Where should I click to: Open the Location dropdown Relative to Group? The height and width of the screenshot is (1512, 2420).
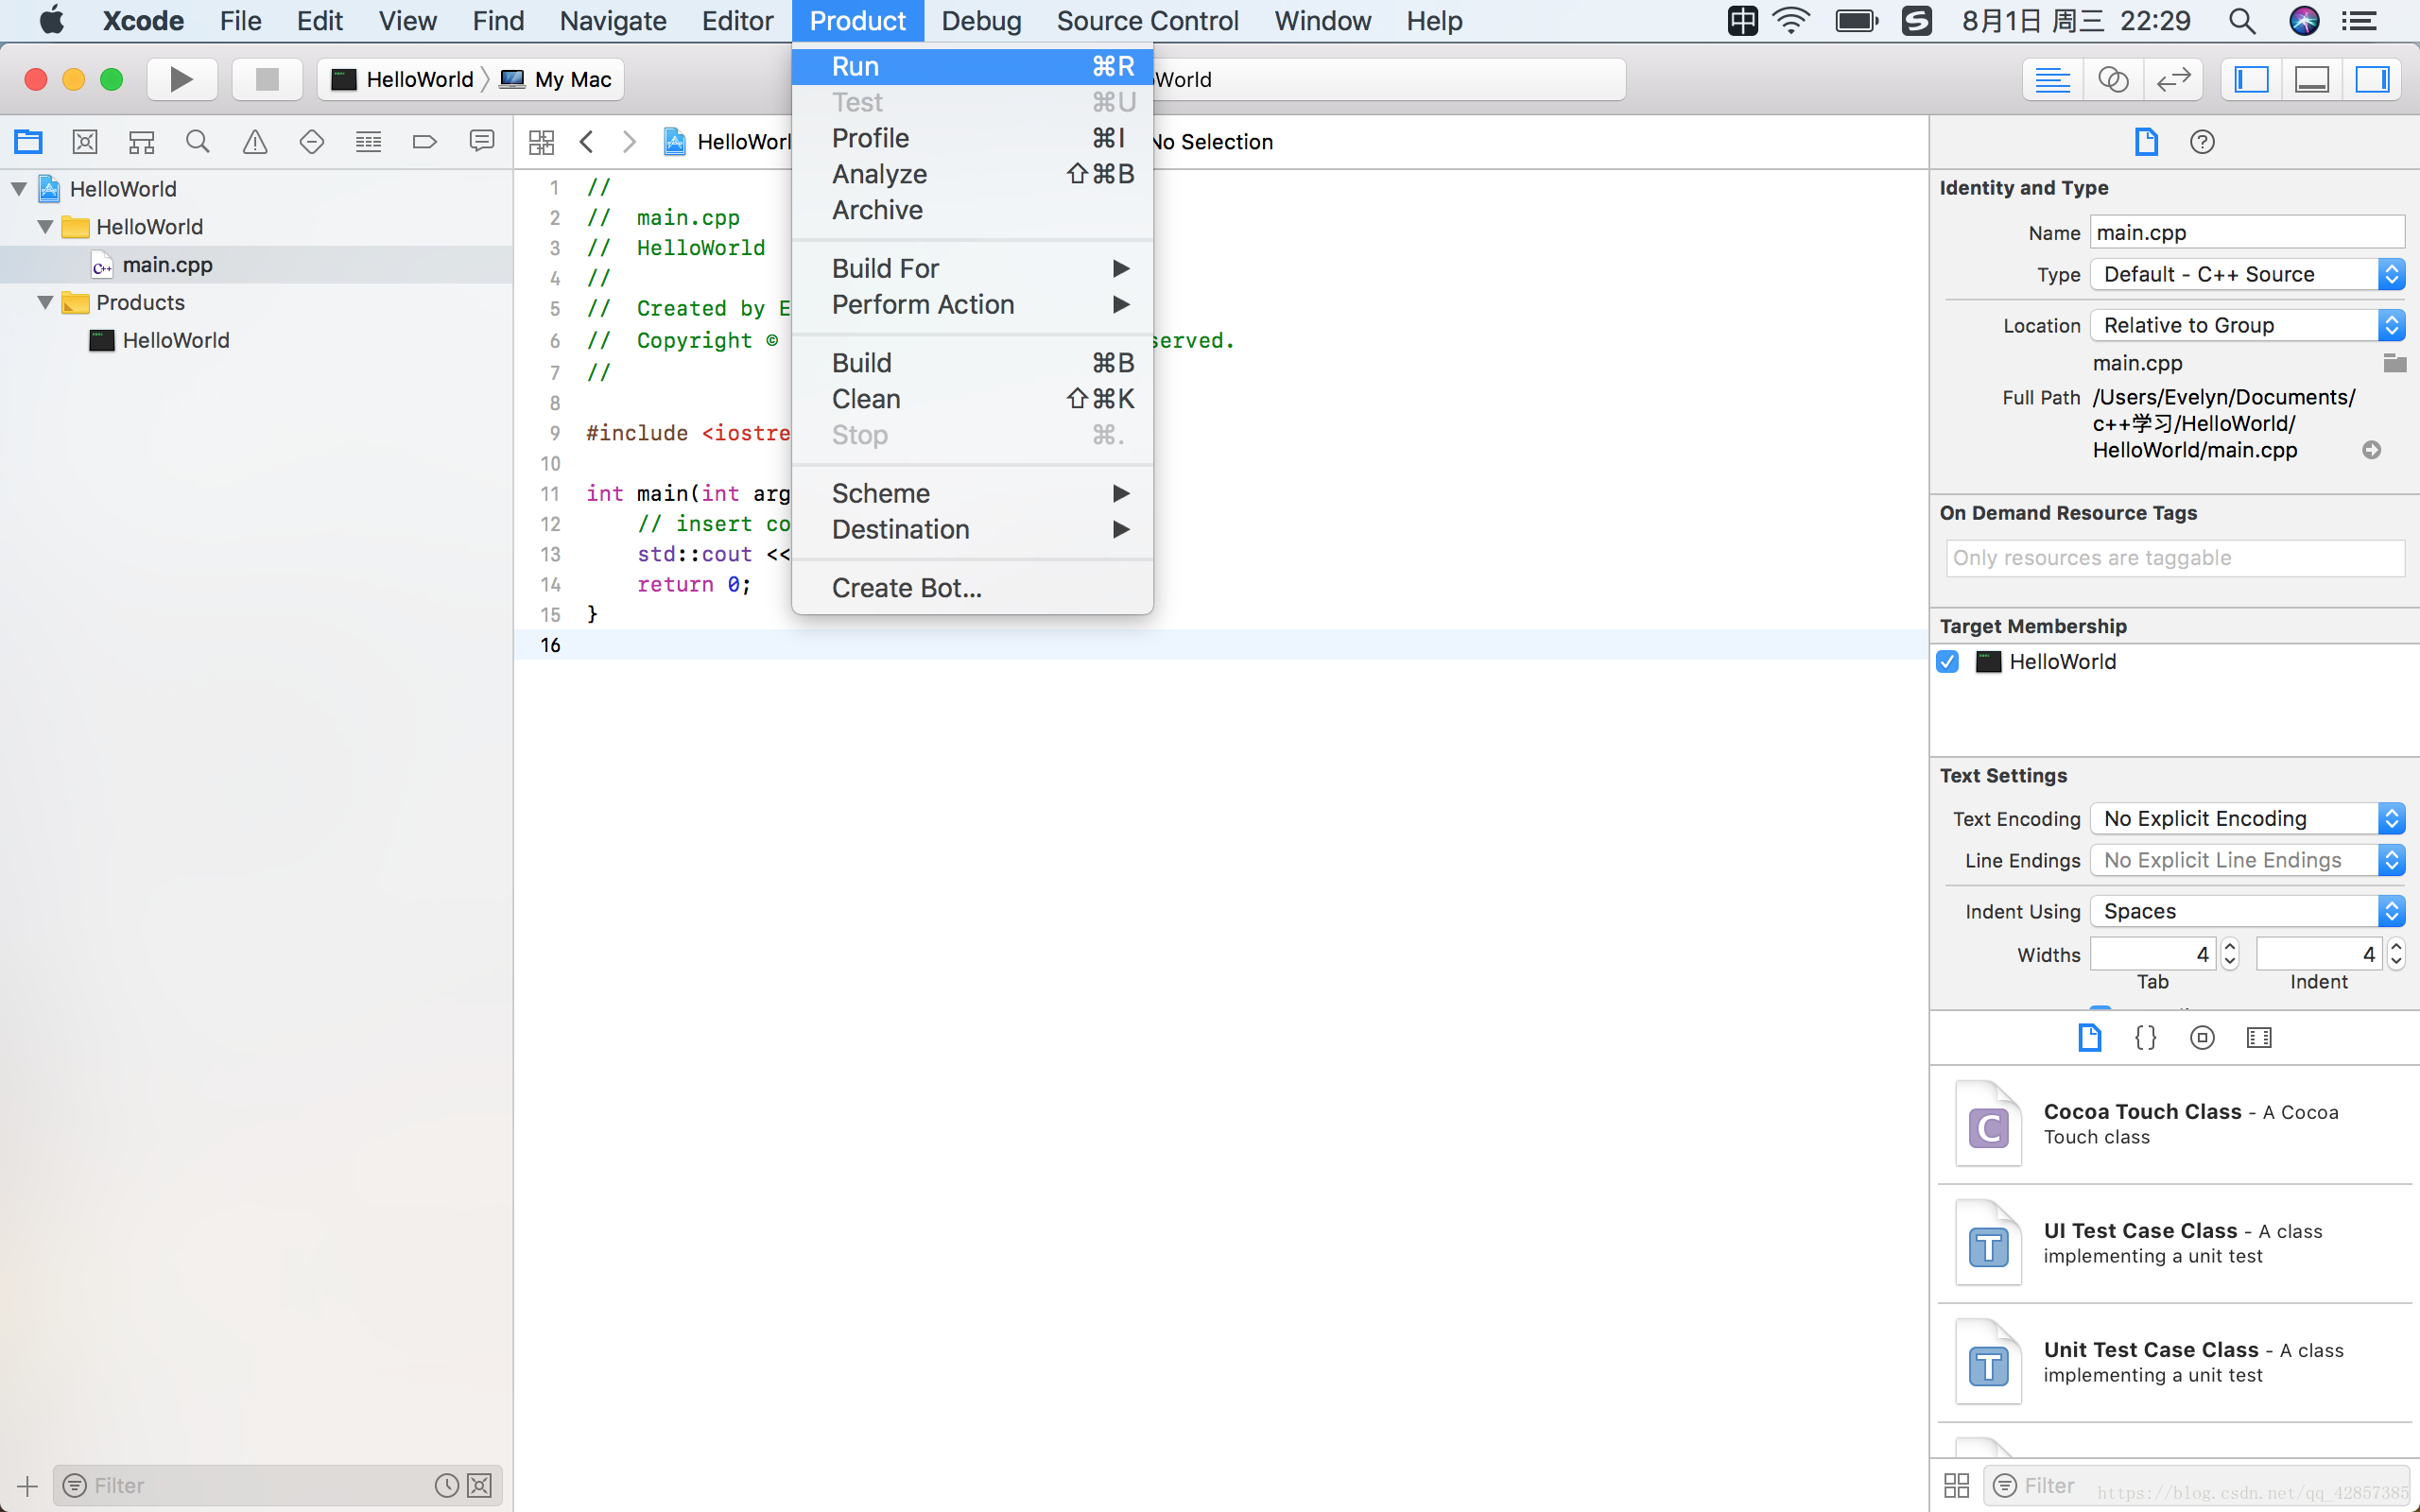click(x=2247, y=325)
